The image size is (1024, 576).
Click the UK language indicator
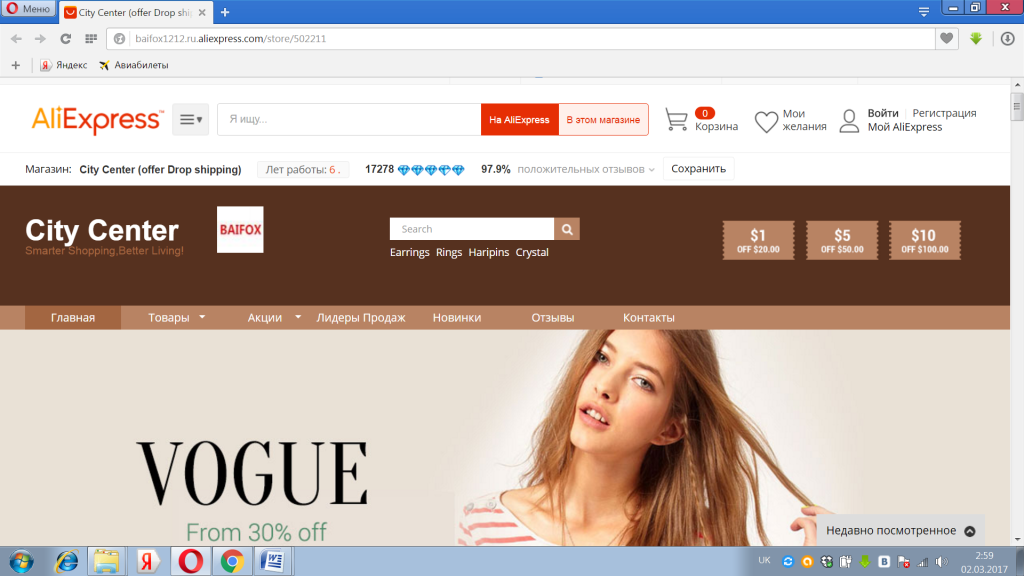(x=764, y=560)
